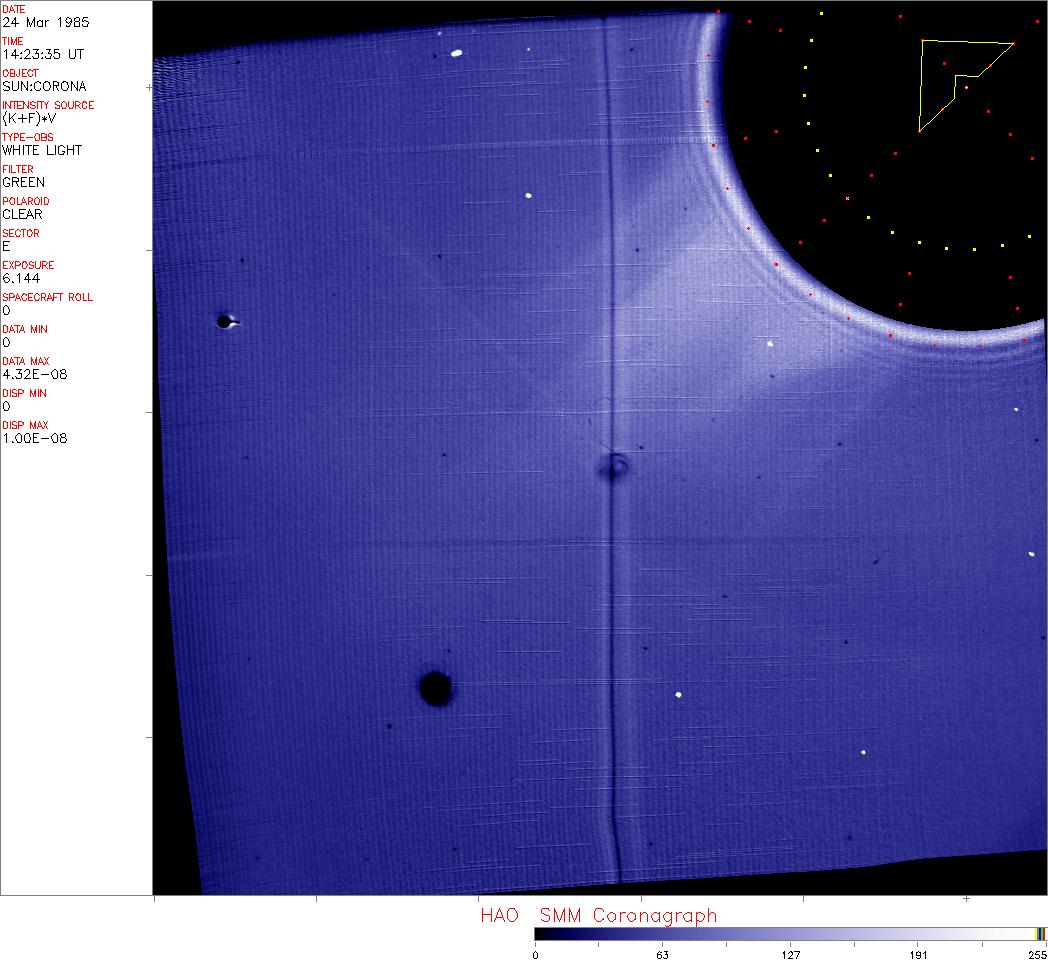Click the large dark circular spot at lower left
The image size is (1048, 960).
[x=435, y=688]
